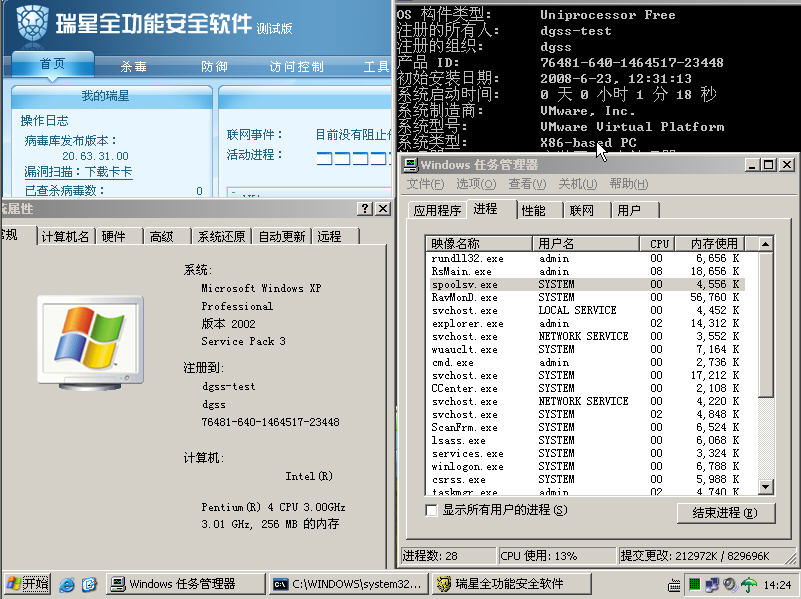Click the Windows 任务管理器 taskbar button
This screenshot has width=801, height=599.
coord(186,584)
